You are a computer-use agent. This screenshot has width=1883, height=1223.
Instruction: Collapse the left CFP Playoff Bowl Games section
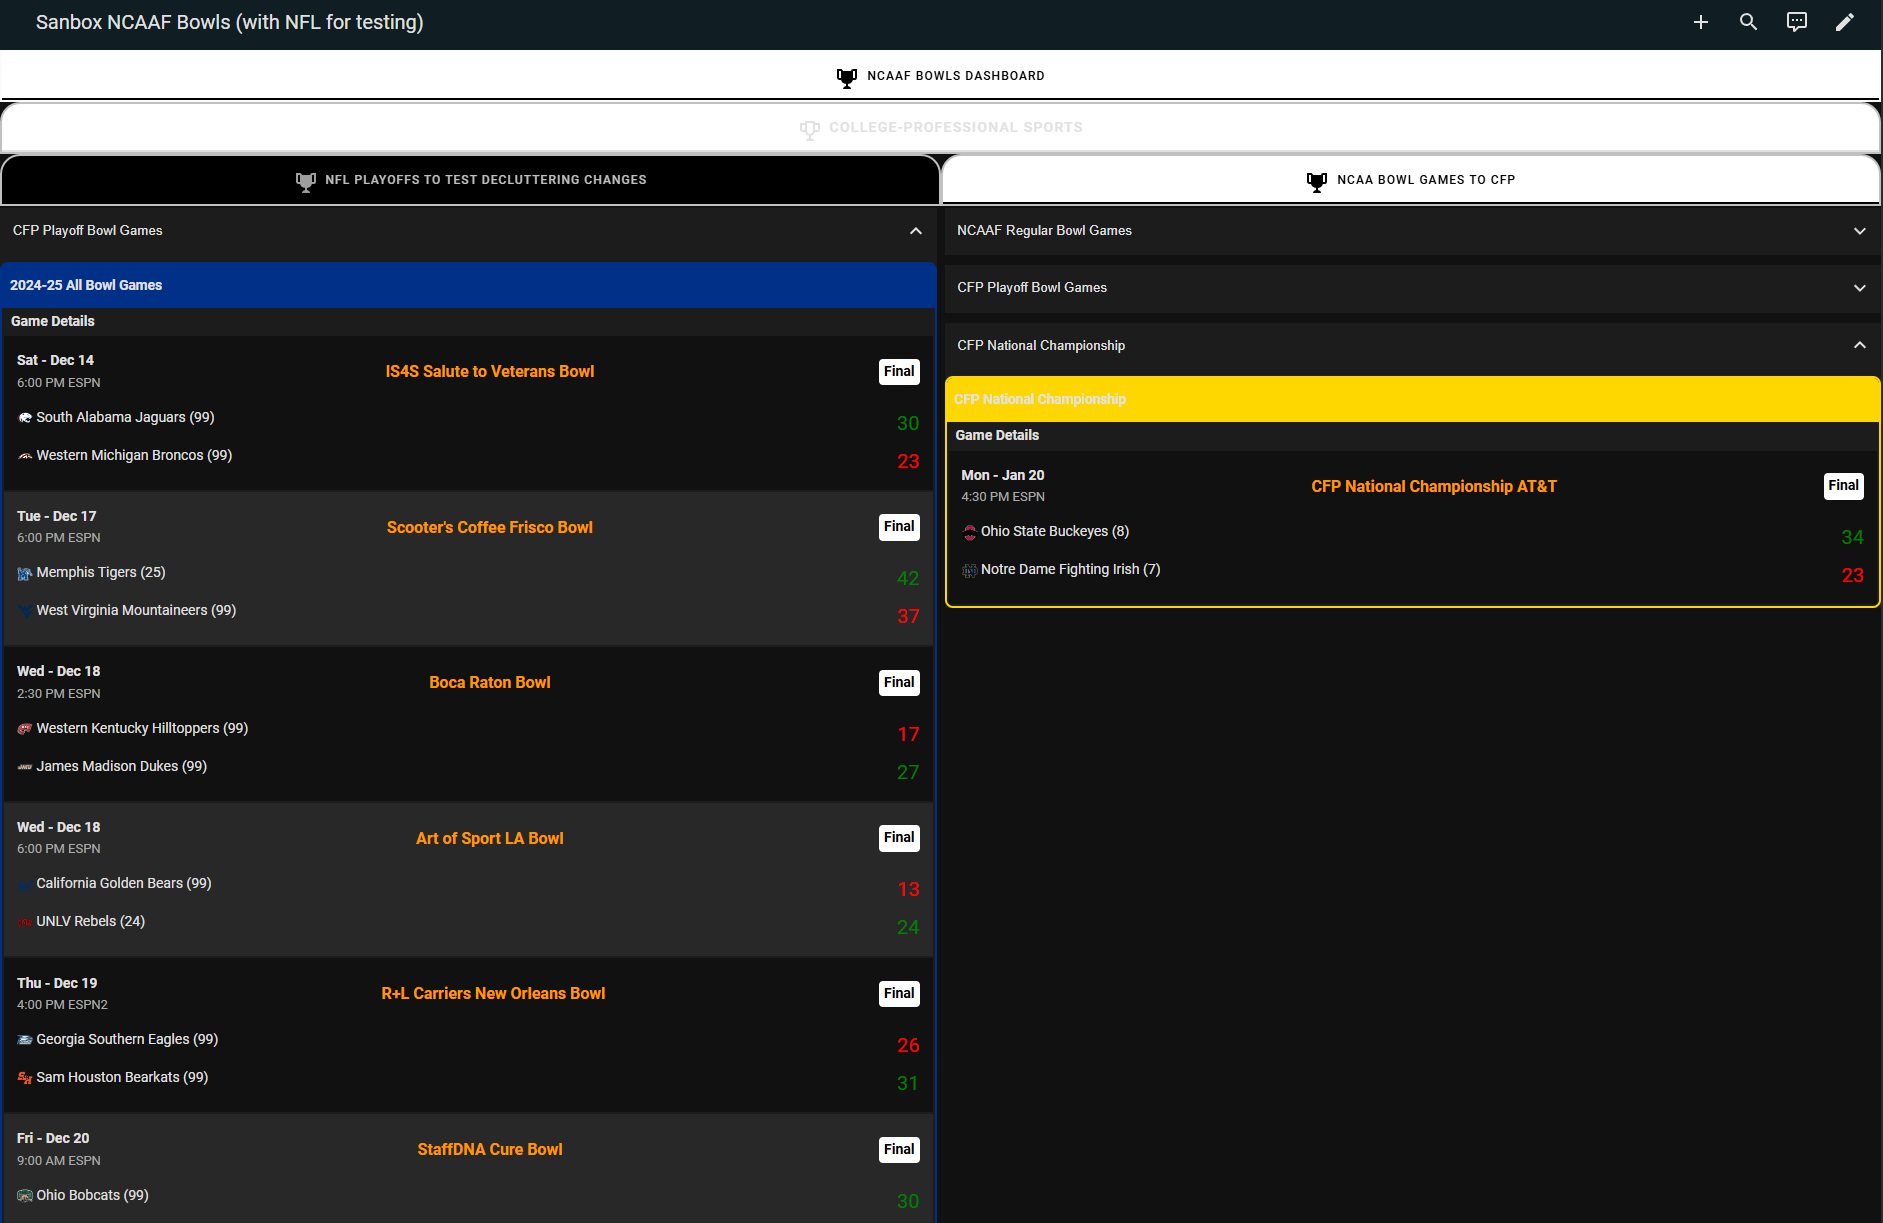915,231
